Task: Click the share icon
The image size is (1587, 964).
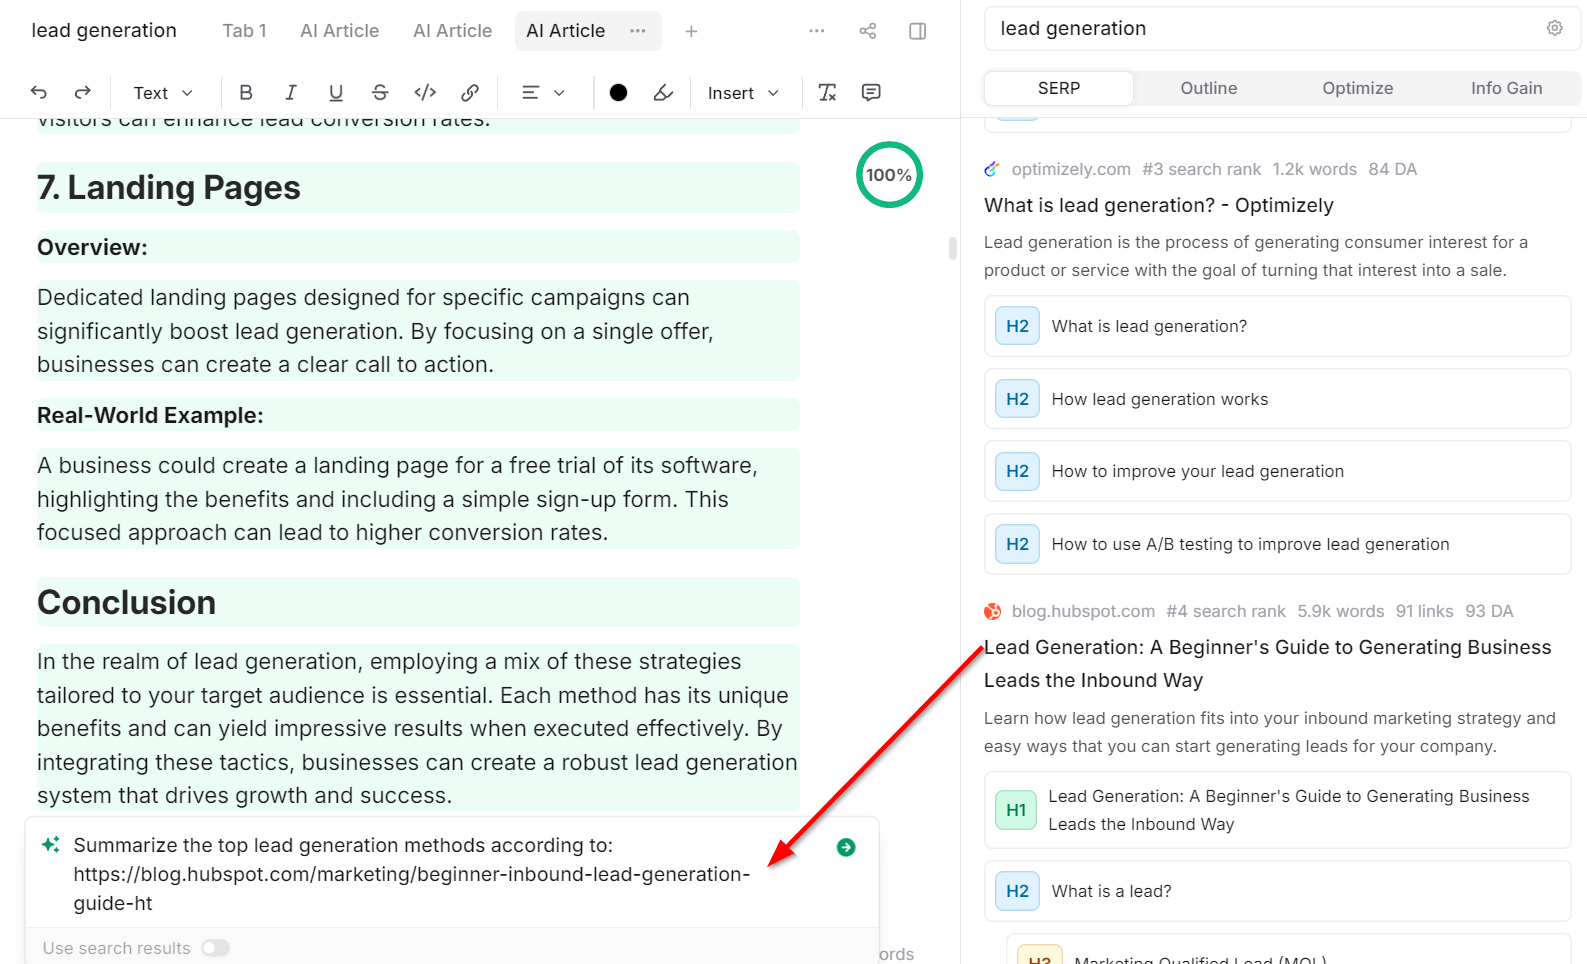Action: 868,31
